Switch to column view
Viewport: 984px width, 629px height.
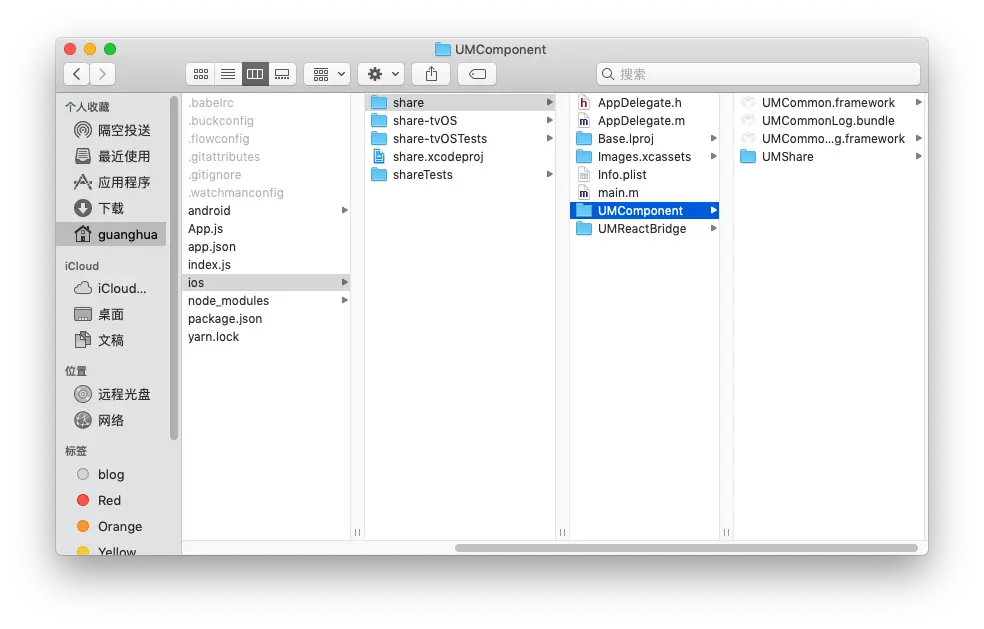[255, 74]
